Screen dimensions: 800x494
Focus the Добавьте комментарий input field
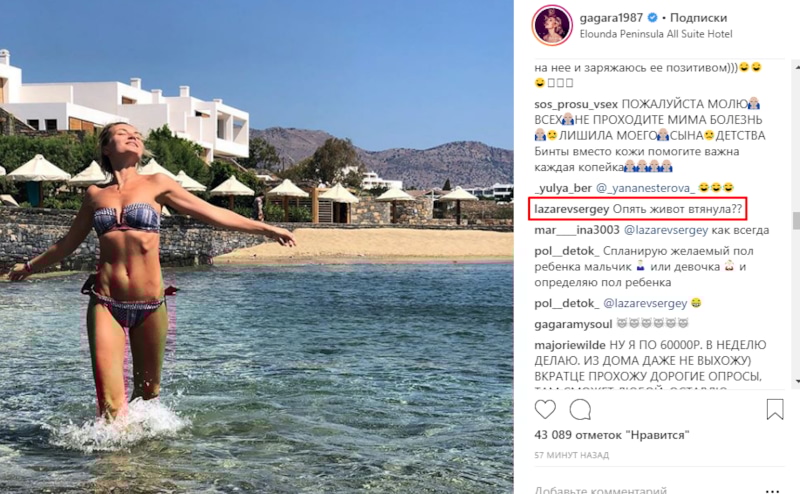(x=648, y=490)
